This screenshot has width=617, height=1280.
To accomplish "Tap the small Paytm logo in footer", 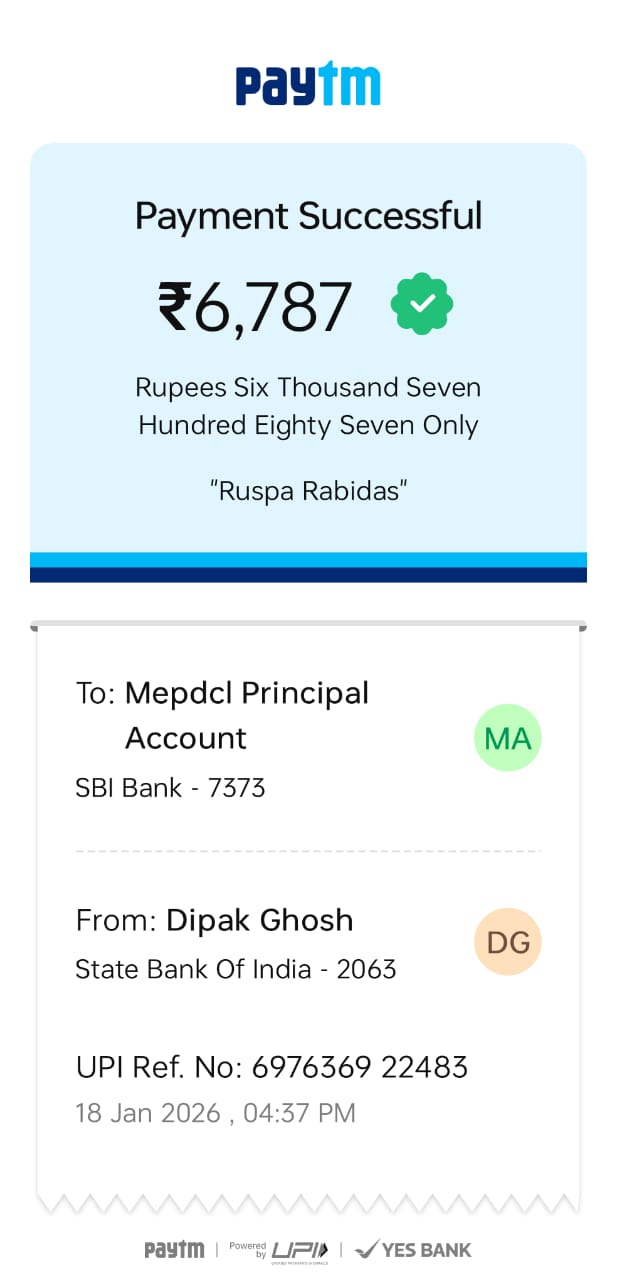I will tap(174, 1249).
